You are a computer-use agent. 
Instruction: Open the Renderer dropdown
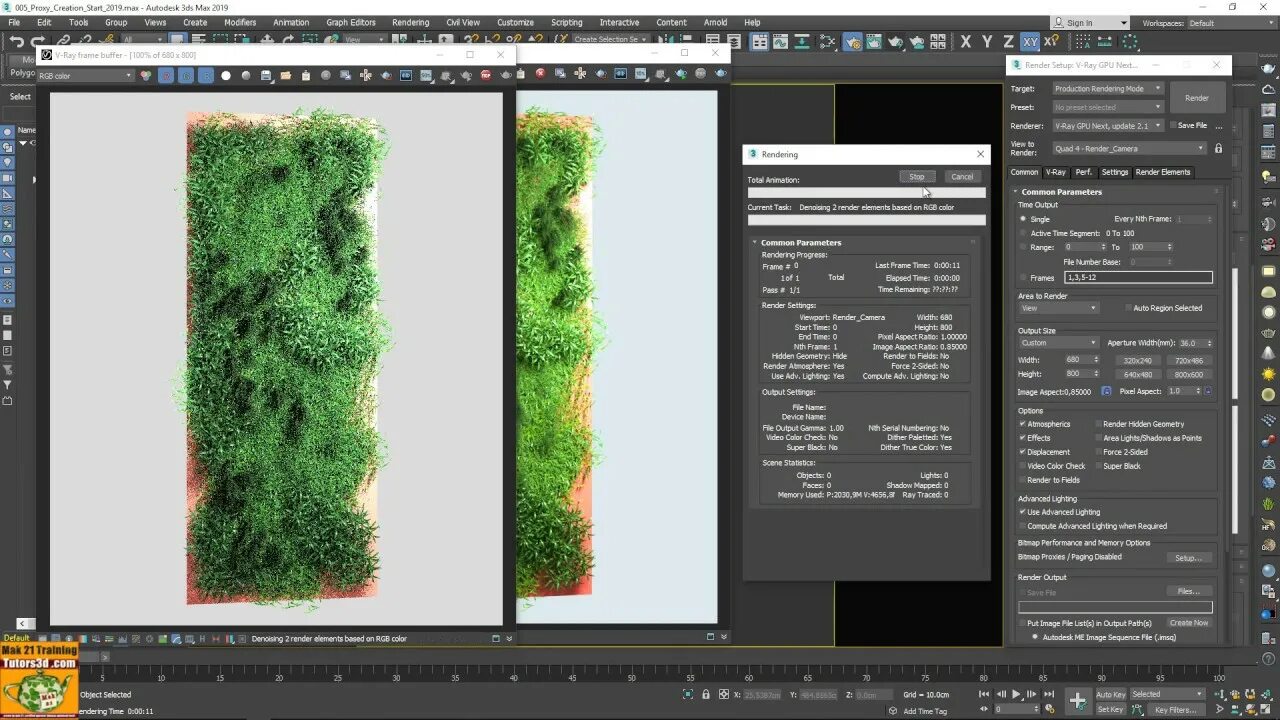coord(1108,126)
